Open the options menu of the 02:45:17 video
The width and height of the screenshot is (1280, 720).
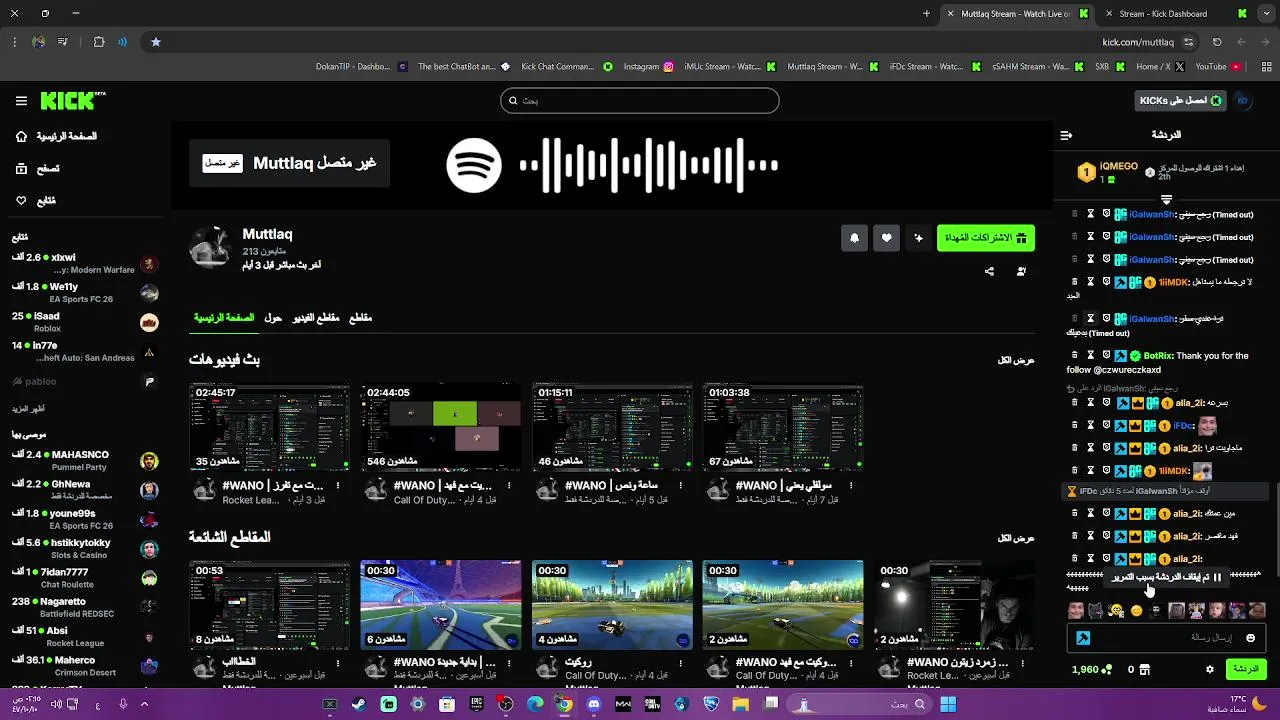click(x=338, y=486)
